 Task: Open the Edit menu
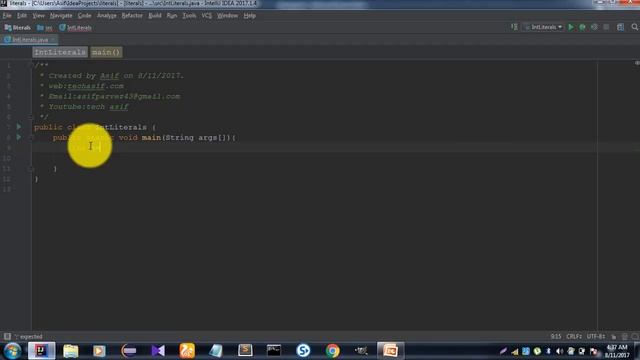pyautogui.click(x=22, y=16)
